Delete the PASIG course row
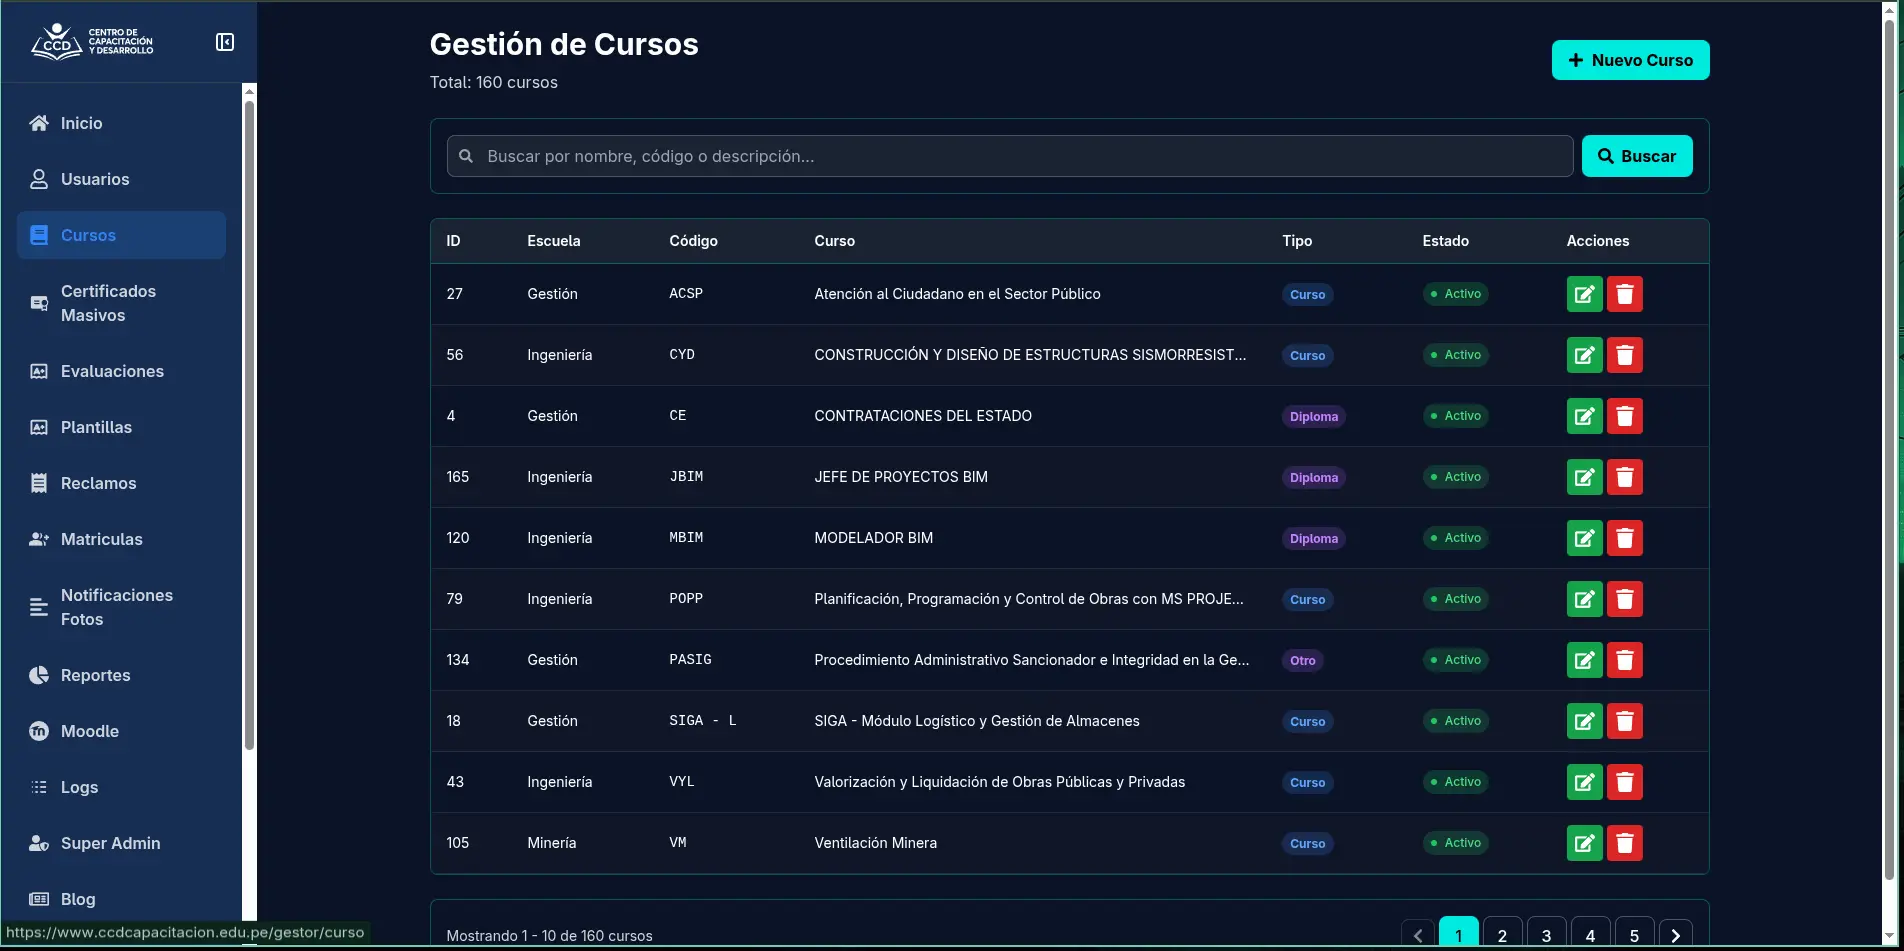1904x951 pixels. (x=1625, y=660)
